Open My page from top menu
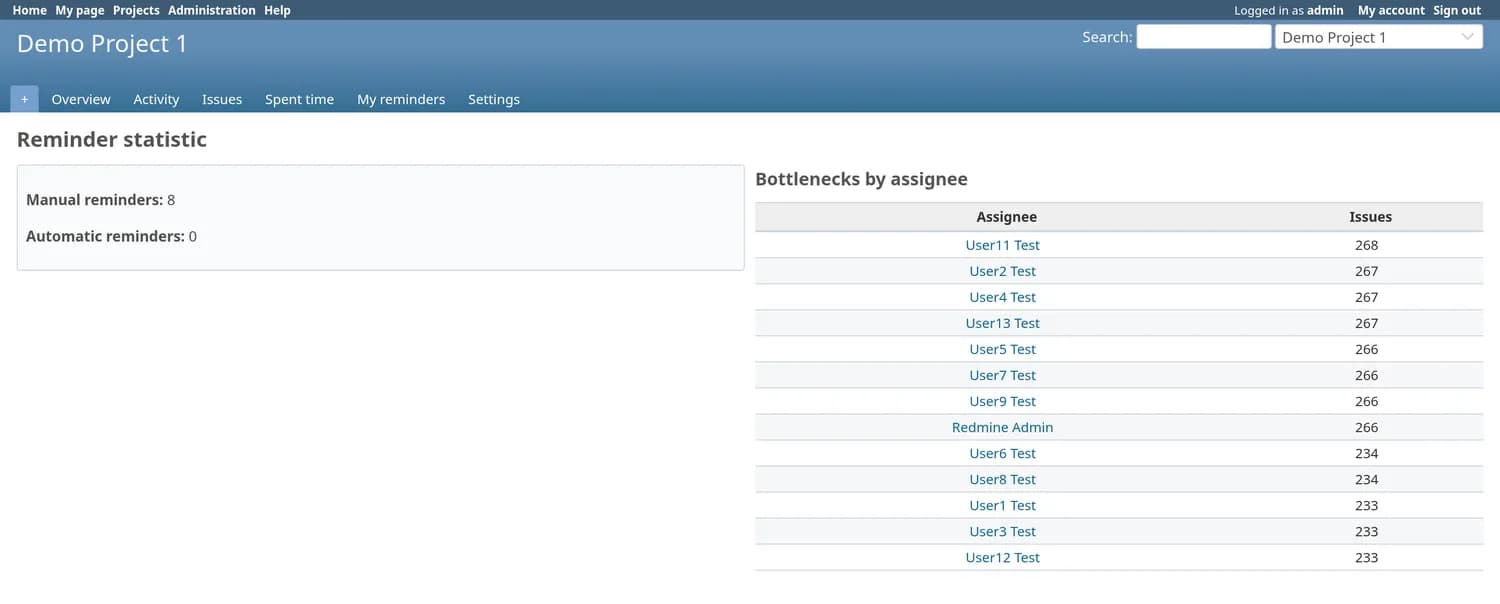1500x604 pixels. point(80,10)
